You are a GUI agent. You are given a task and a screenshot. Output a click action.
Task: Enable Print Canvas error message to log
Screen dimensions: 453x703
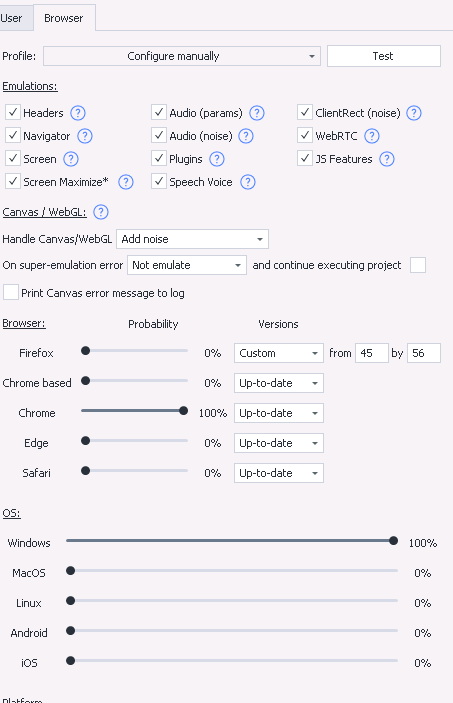11,292
